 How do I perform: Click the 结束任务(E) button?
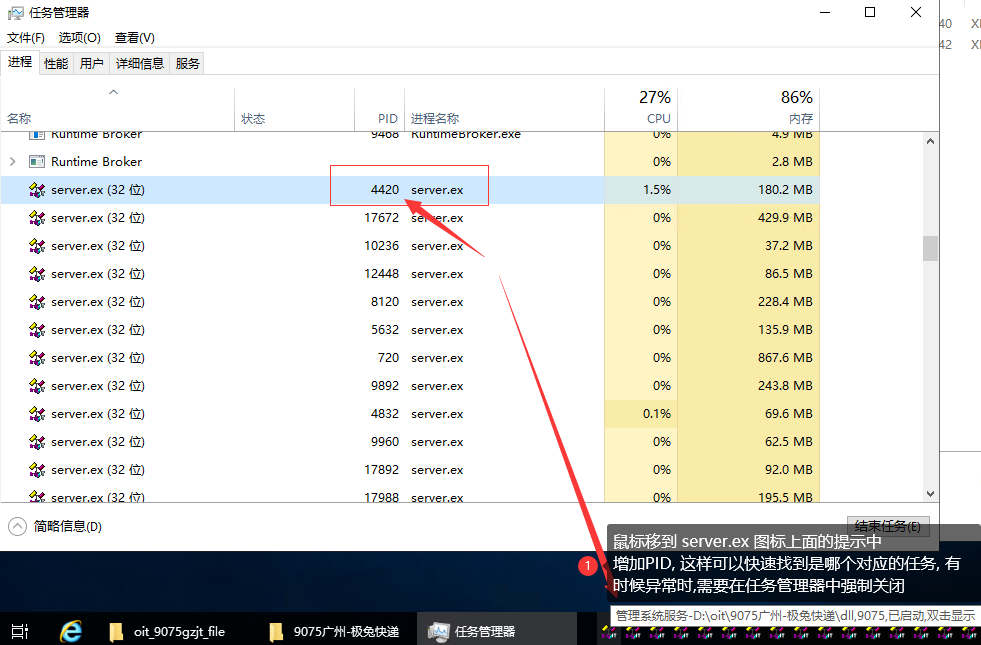[x=887, y=526]
